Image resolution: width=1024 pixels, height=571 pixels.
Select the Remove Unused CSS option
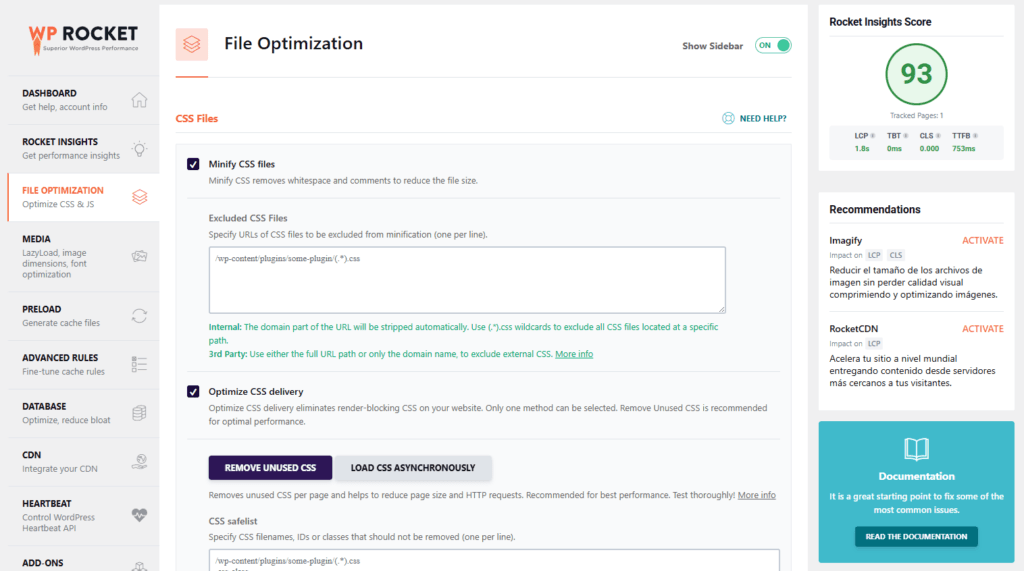[270, 468]
